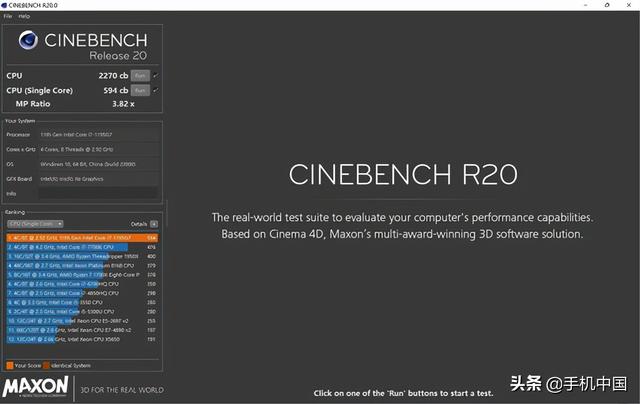Image resolution: width=640 pixels, height=404 pixels.
Task: Click the orange Your Score legend swatch
Action: (10, 365)
